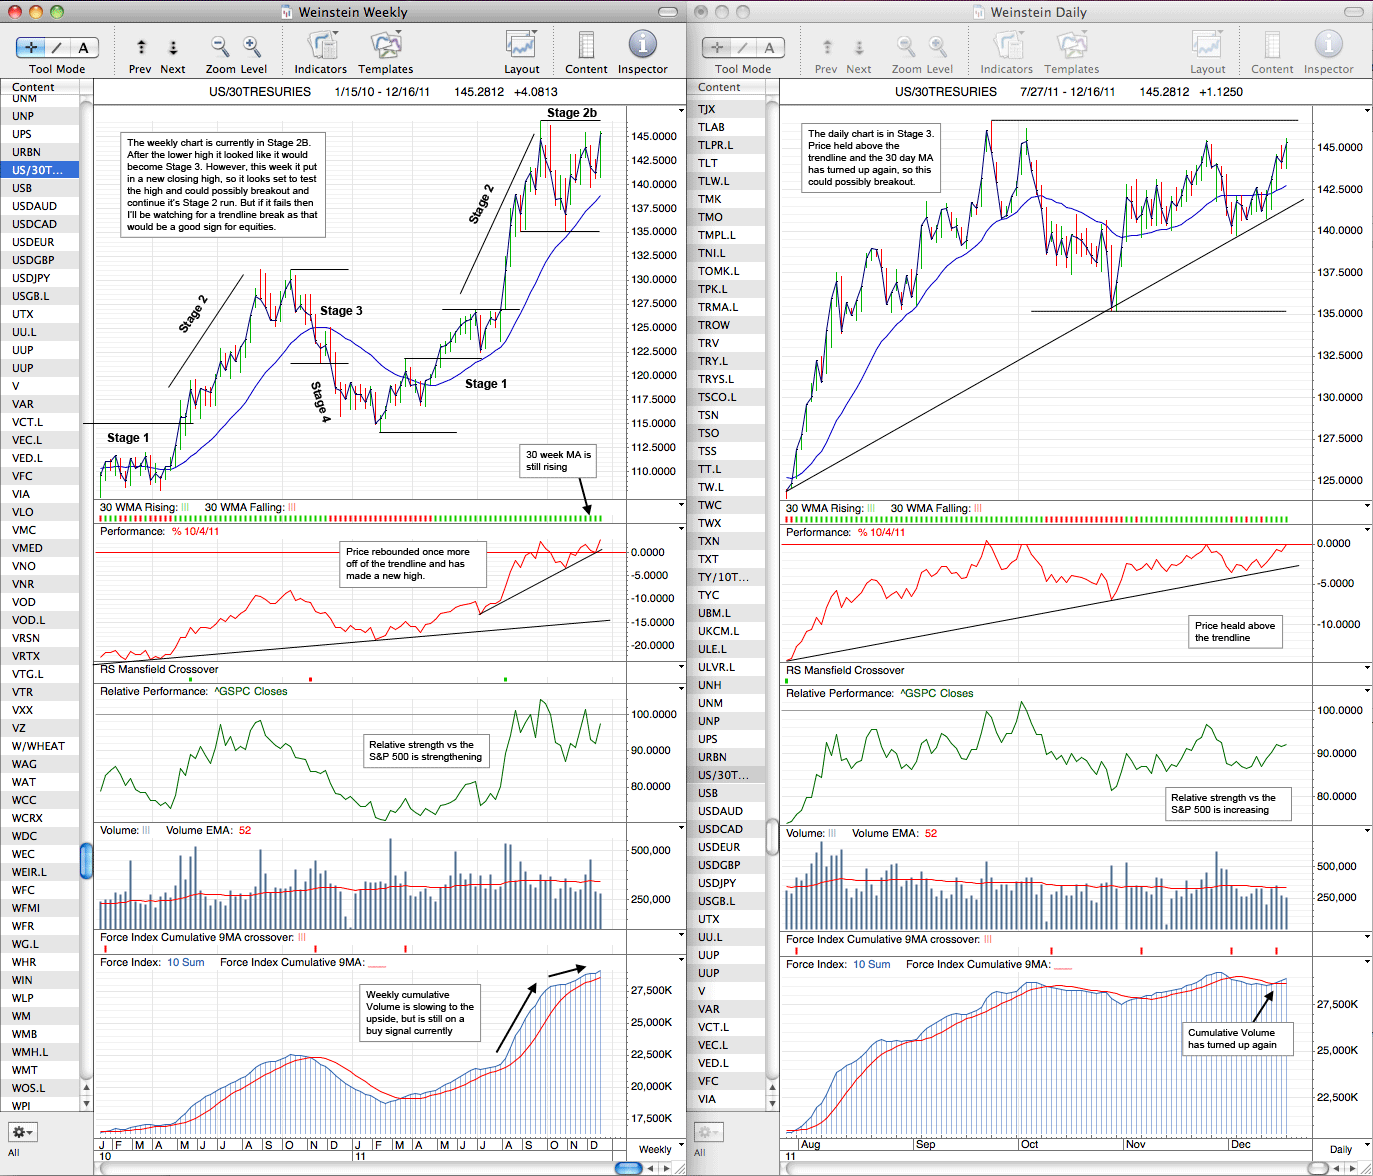Select USDGBP in the Daily content list
Image resolution: width=1373 pixels, height=1176 pixels.
click(x=726, y=865)
